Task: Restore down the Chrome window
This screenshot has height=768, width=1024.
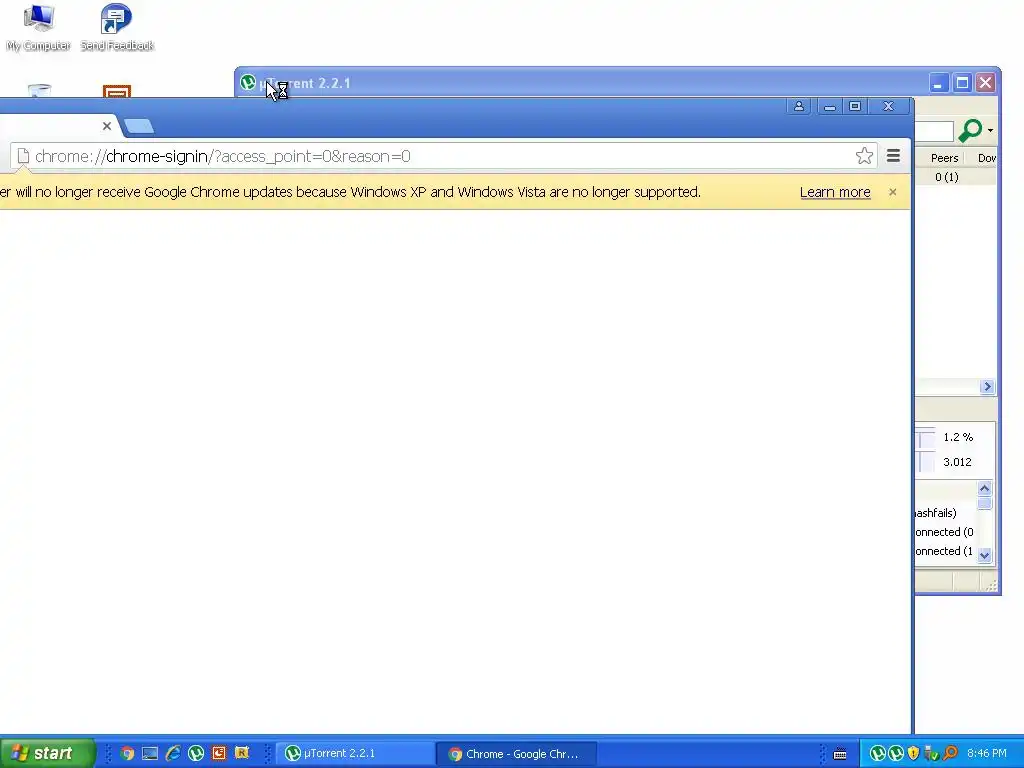Action: (855, 106)
